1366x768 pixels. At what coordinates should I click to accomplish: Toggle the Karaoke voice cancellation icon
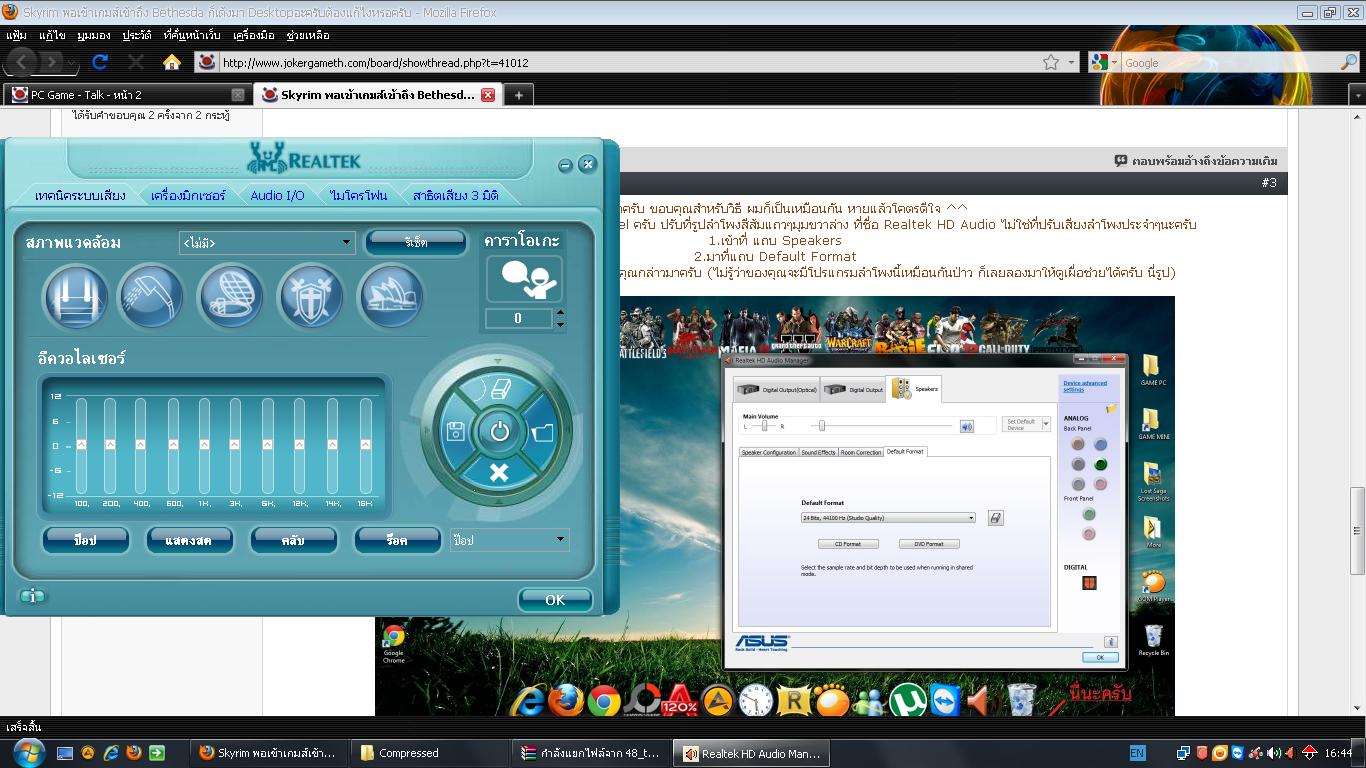click(x=524, y=279)
